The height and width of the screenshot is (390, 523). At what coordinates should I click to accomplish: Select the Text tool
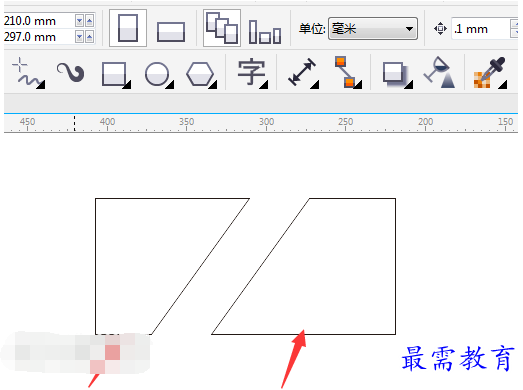point(252,73)
